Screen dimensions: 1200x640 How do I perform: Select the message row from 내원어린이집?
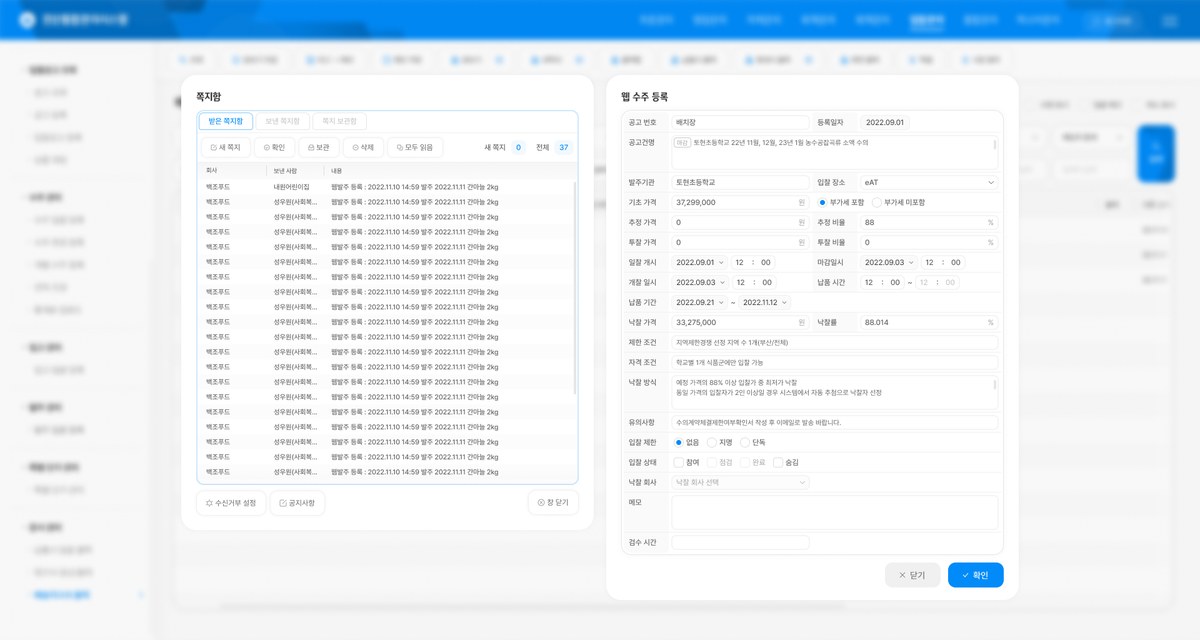(x=388, y=187)
